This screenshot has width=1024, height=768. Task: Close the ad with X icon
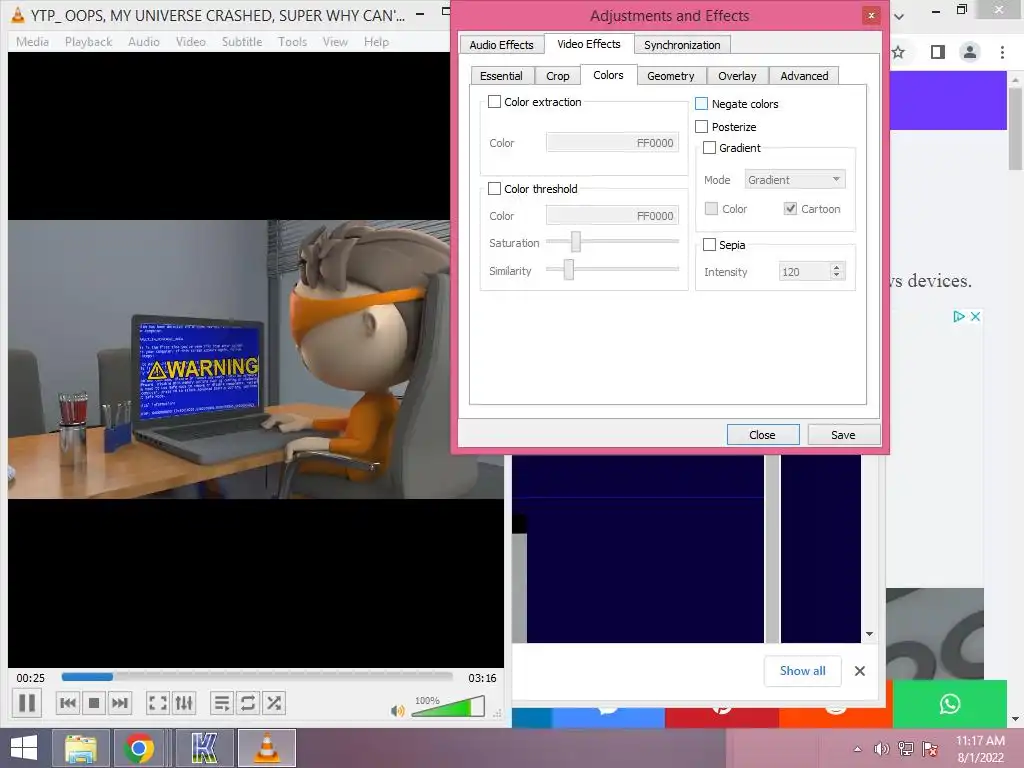tap(975, 316)
